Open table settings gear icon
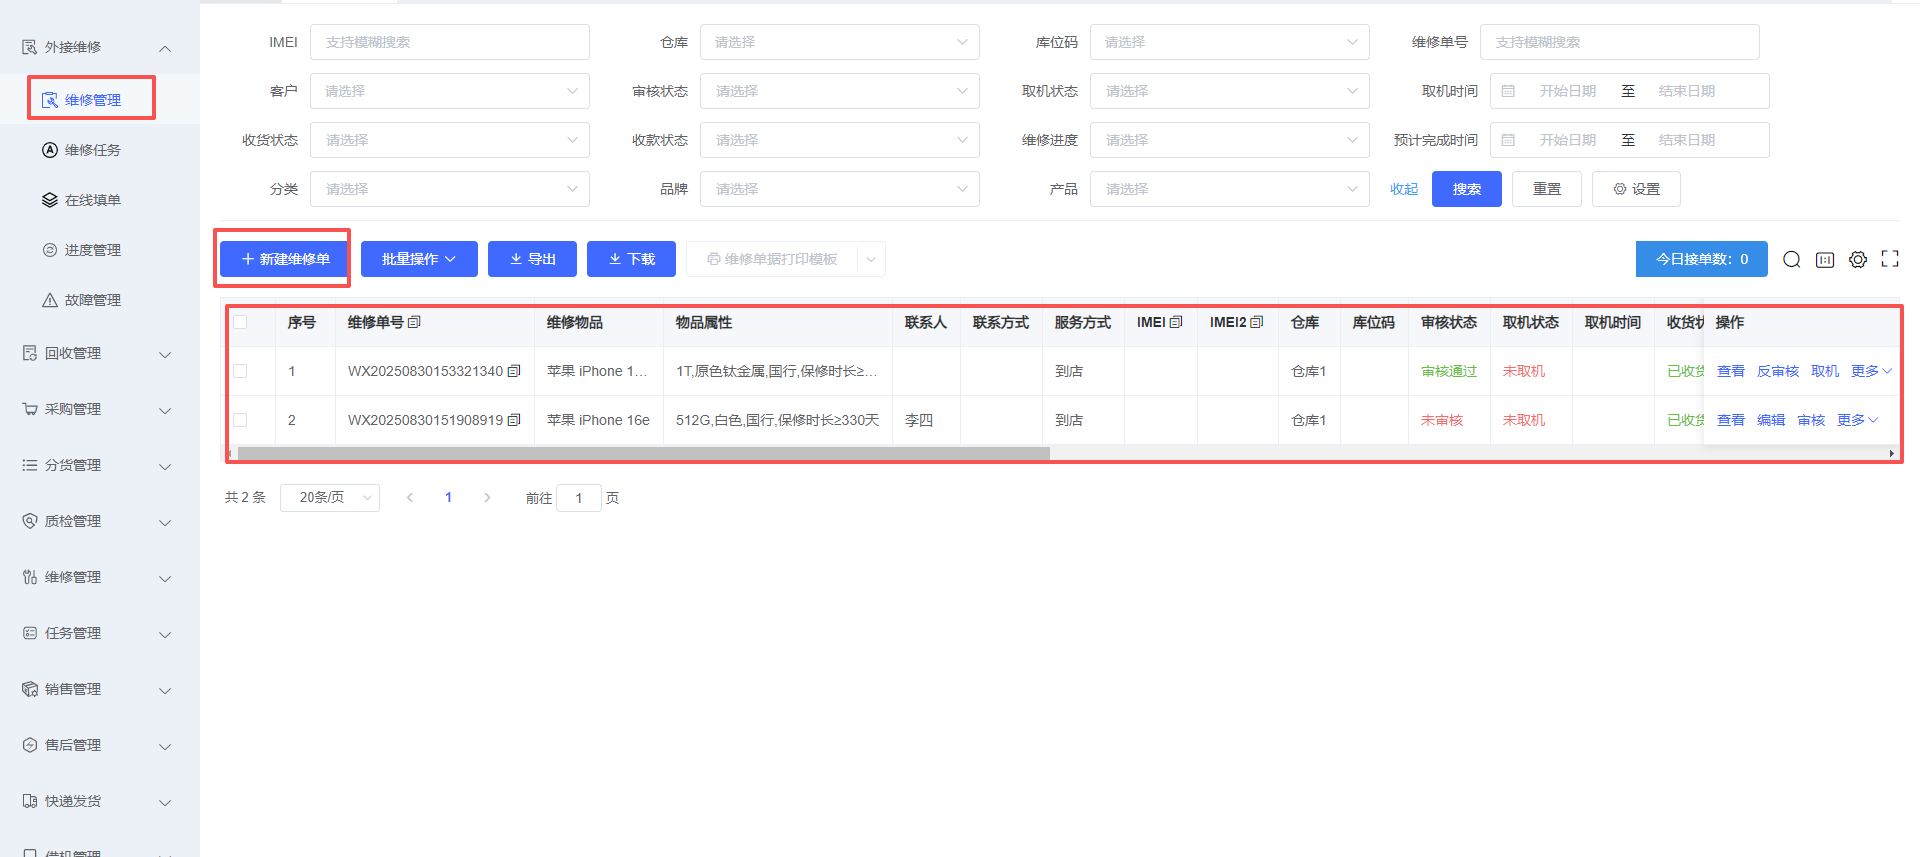Image resolution: width=1920 pixels, height=857 pixels. tap(1857, 260)
